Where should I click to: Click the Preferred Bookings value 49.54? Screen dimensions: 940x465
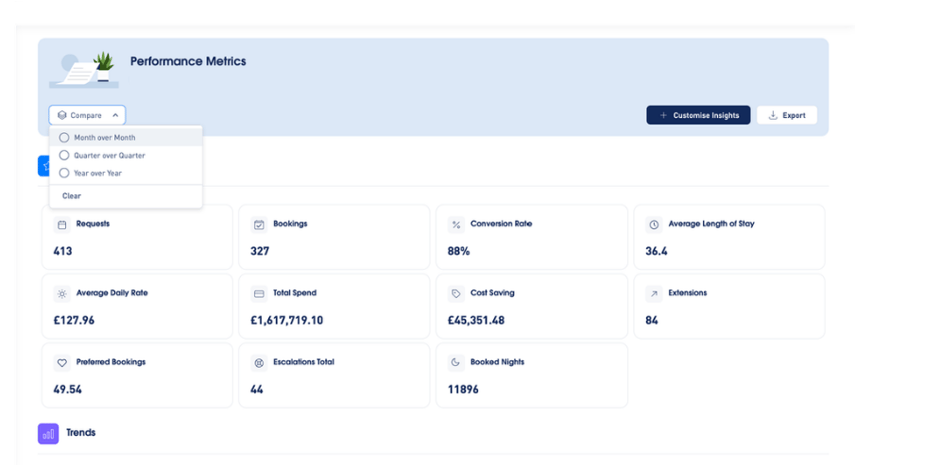point(67,389)
